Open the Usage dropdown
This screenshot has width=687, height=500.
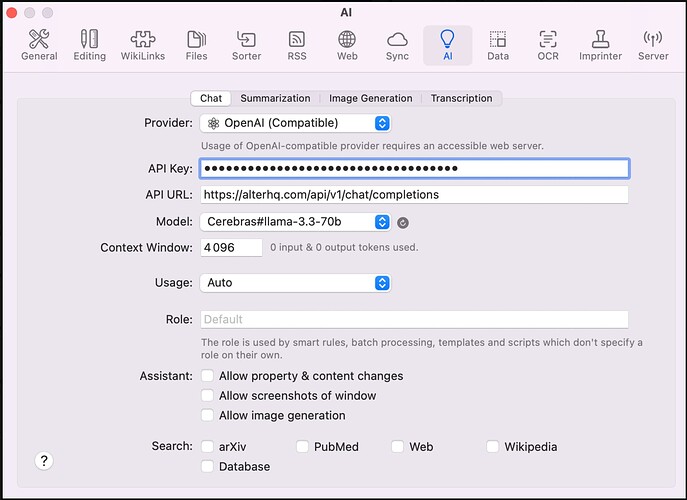(295, 283)
